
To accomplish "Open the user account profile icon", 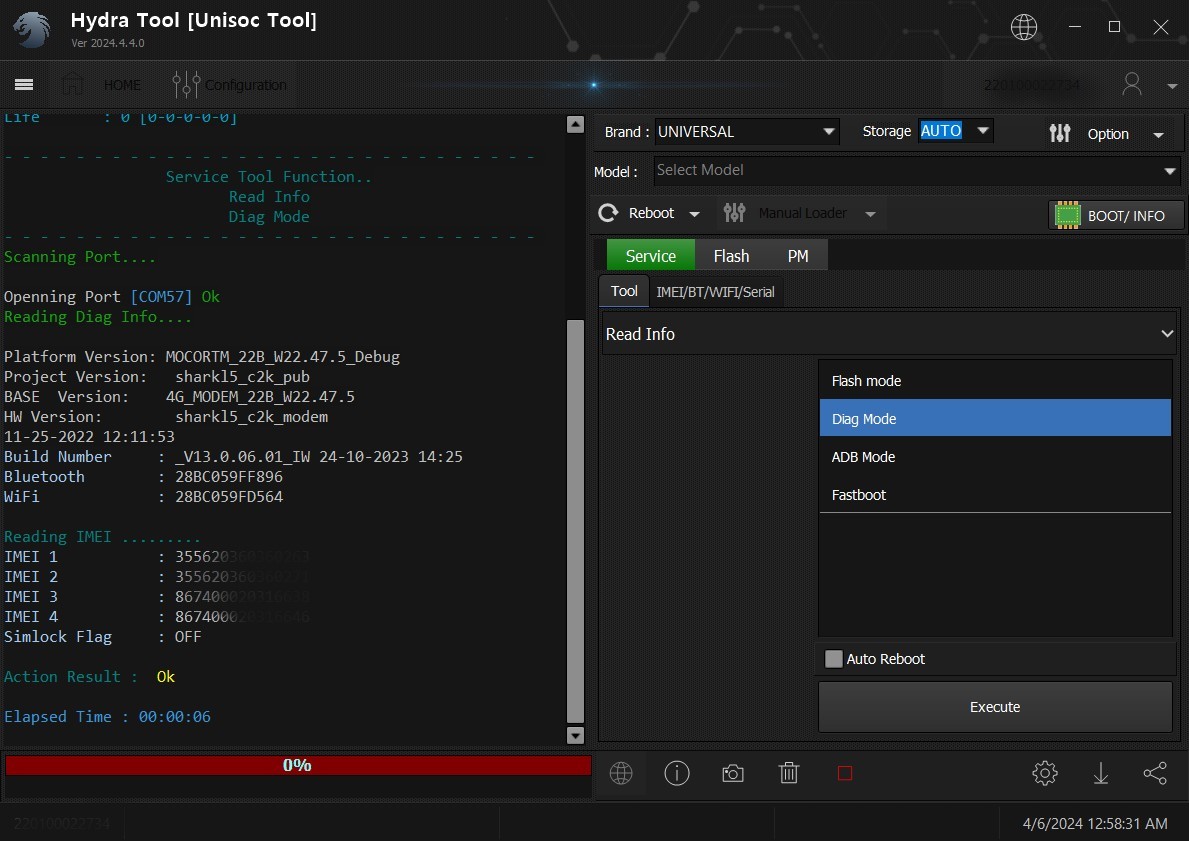I will [1131, 84].
